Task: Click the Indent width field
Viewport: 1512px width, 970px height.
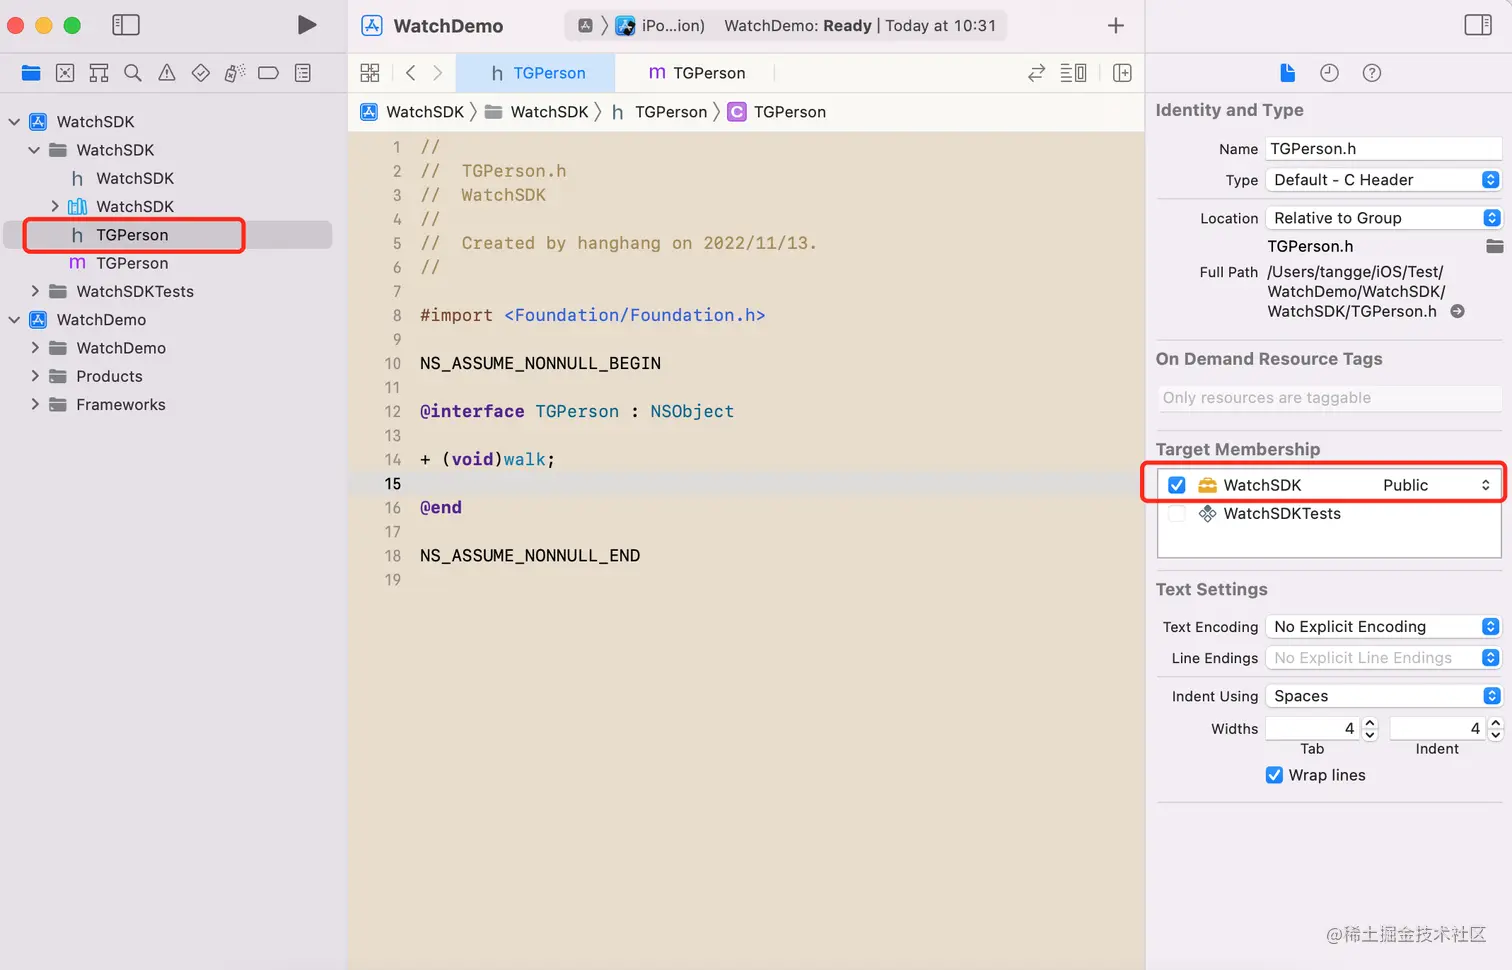Action: coord(1437,729)
